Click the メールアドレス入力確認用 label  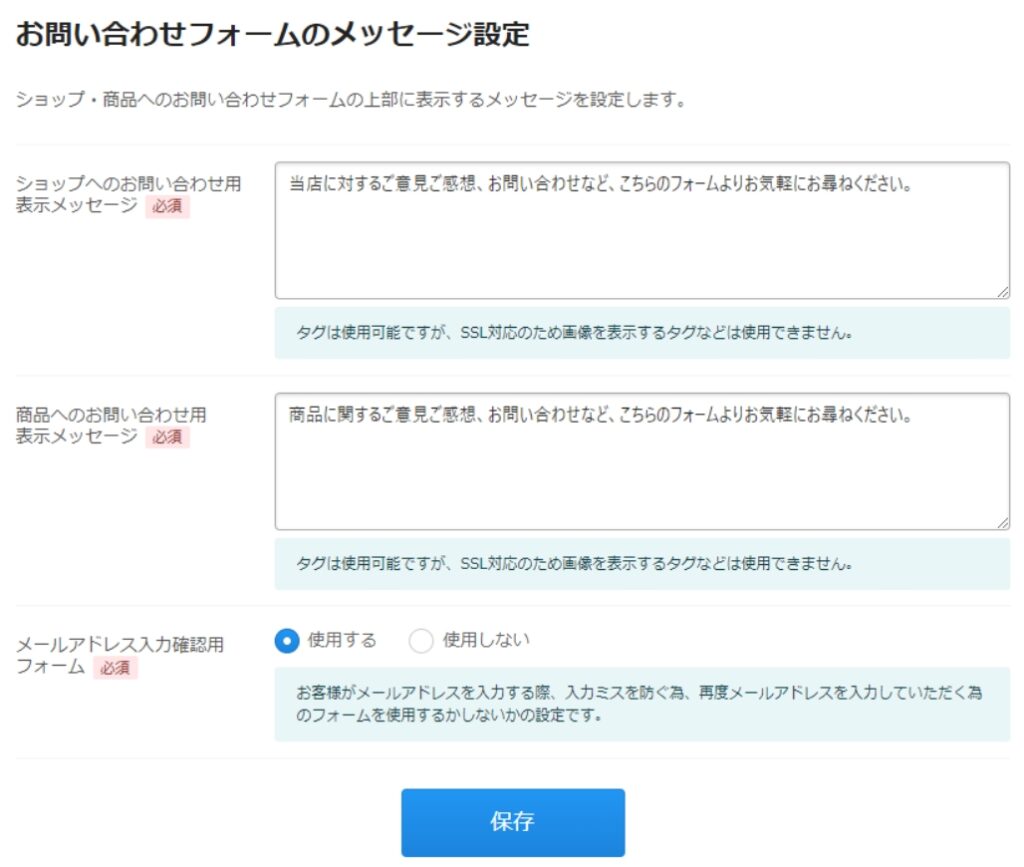(x=120, y=645)
